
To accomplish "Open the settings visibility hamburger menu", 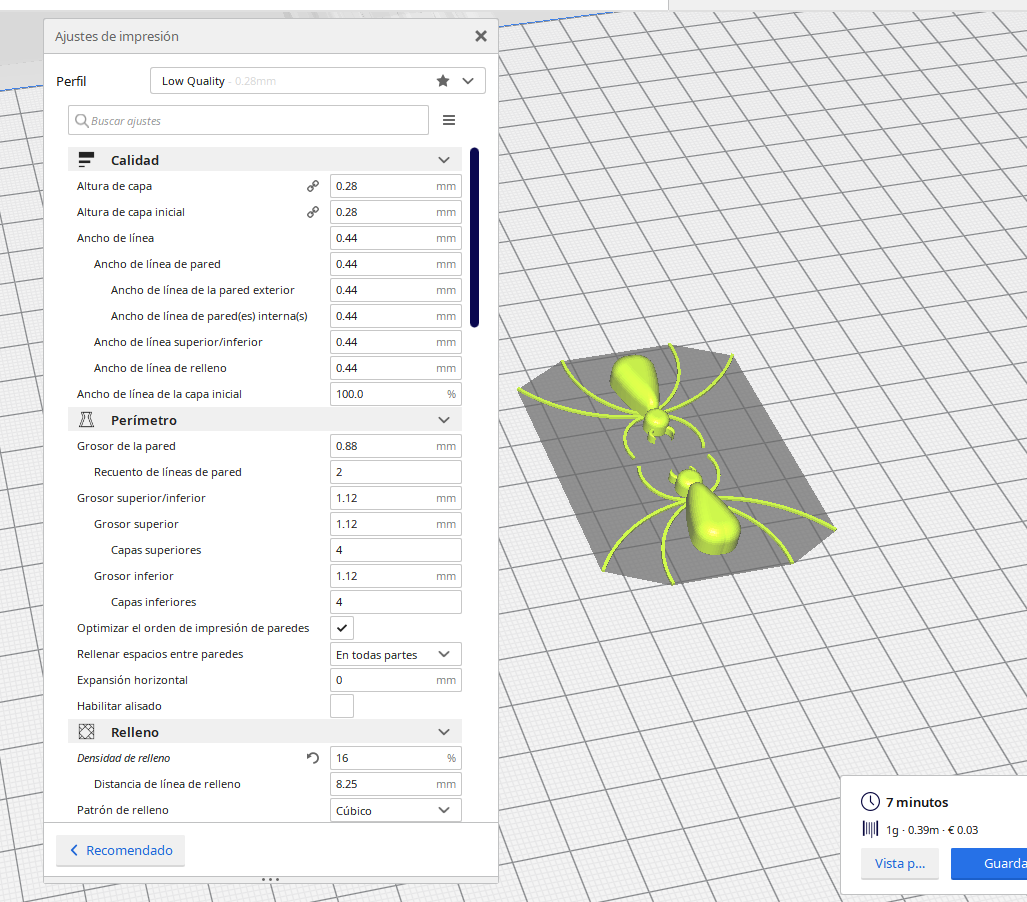I will [449, 120].
